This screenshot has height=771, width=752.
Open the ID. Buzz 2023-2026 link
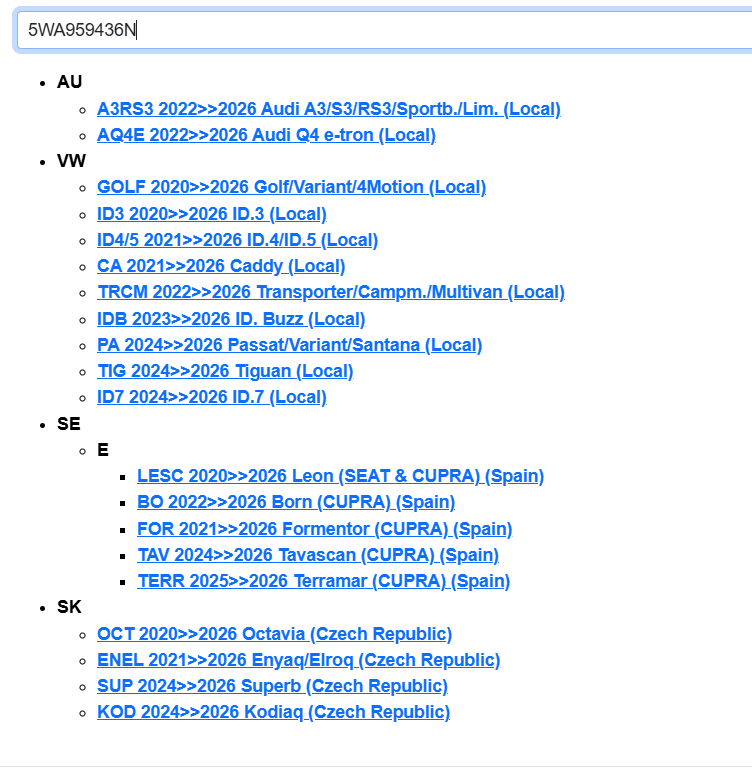231,319
